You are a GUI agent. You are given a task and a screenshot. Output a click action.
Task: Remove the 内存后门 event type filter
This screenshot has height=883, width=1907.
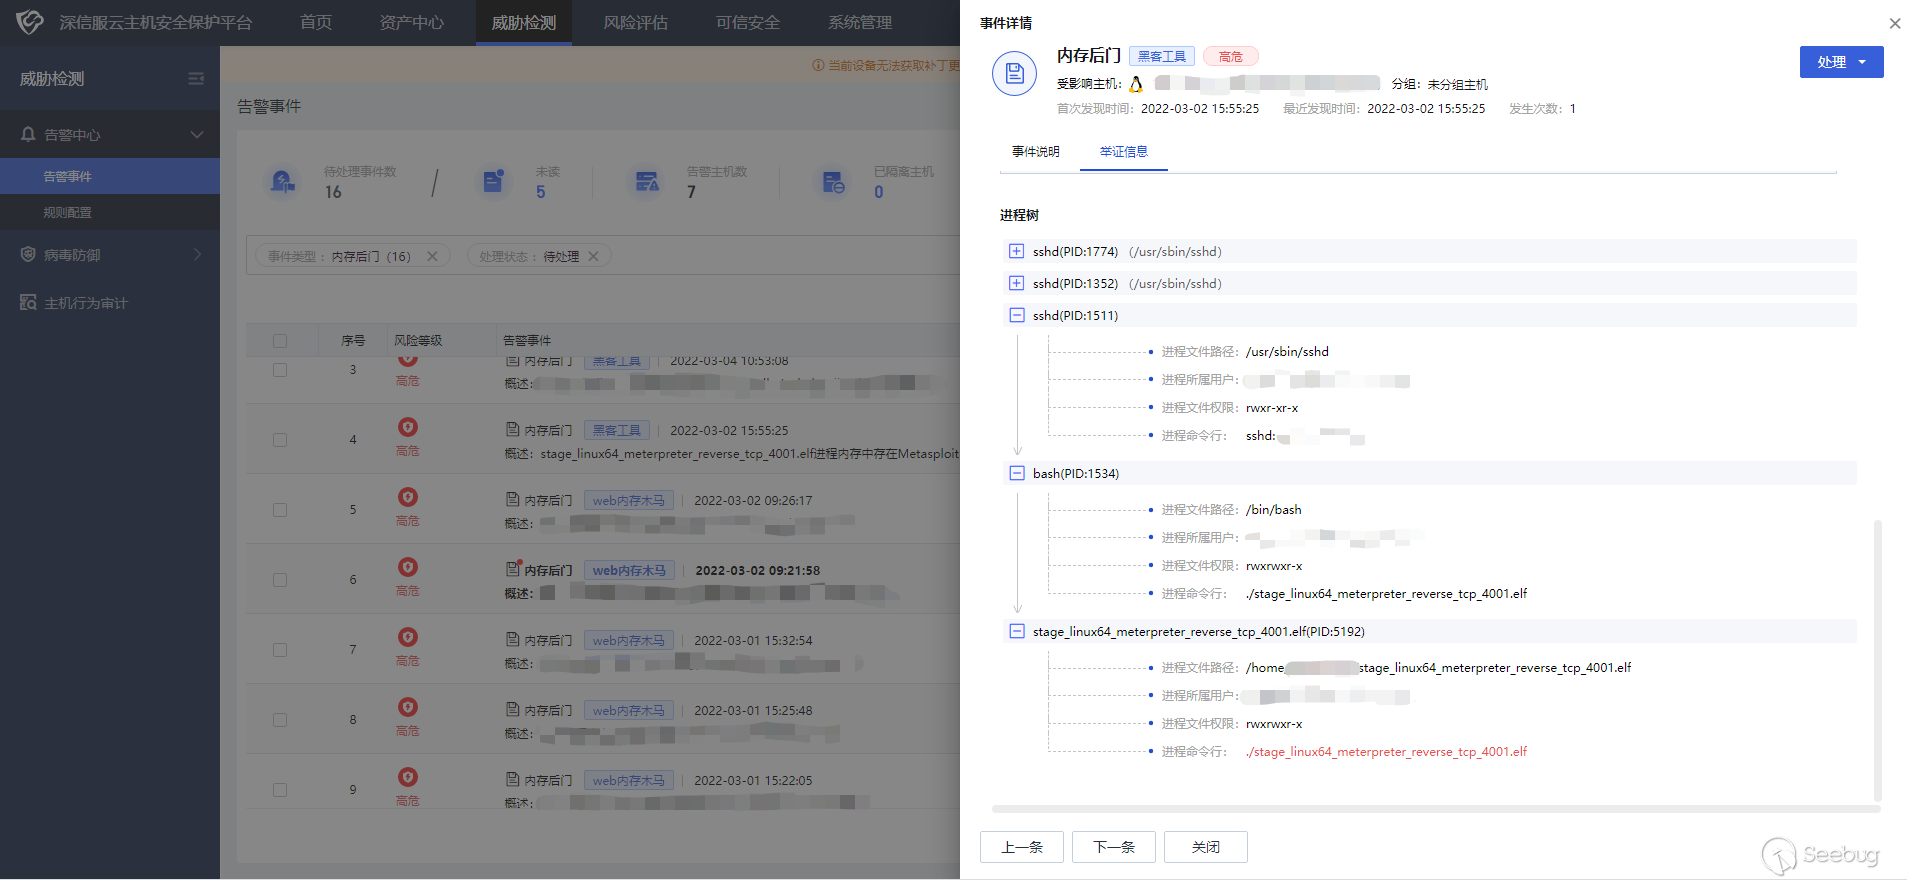coord(432,257)
